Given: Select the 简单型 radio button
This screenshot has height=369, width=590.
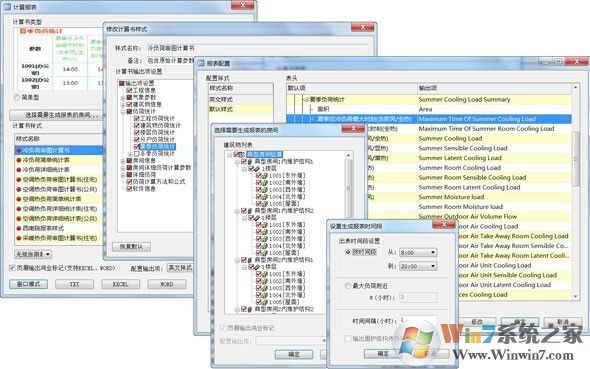Looking at the screenshot, I should tap(17, 97).
